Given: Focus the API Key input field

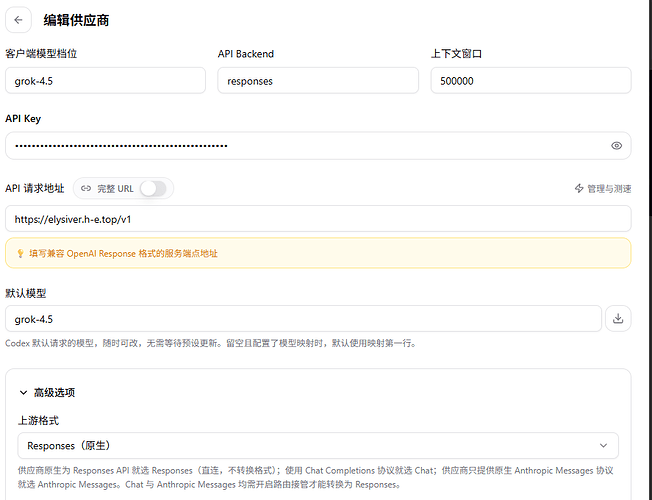Looking at the screenshot, I should [318, 146].
